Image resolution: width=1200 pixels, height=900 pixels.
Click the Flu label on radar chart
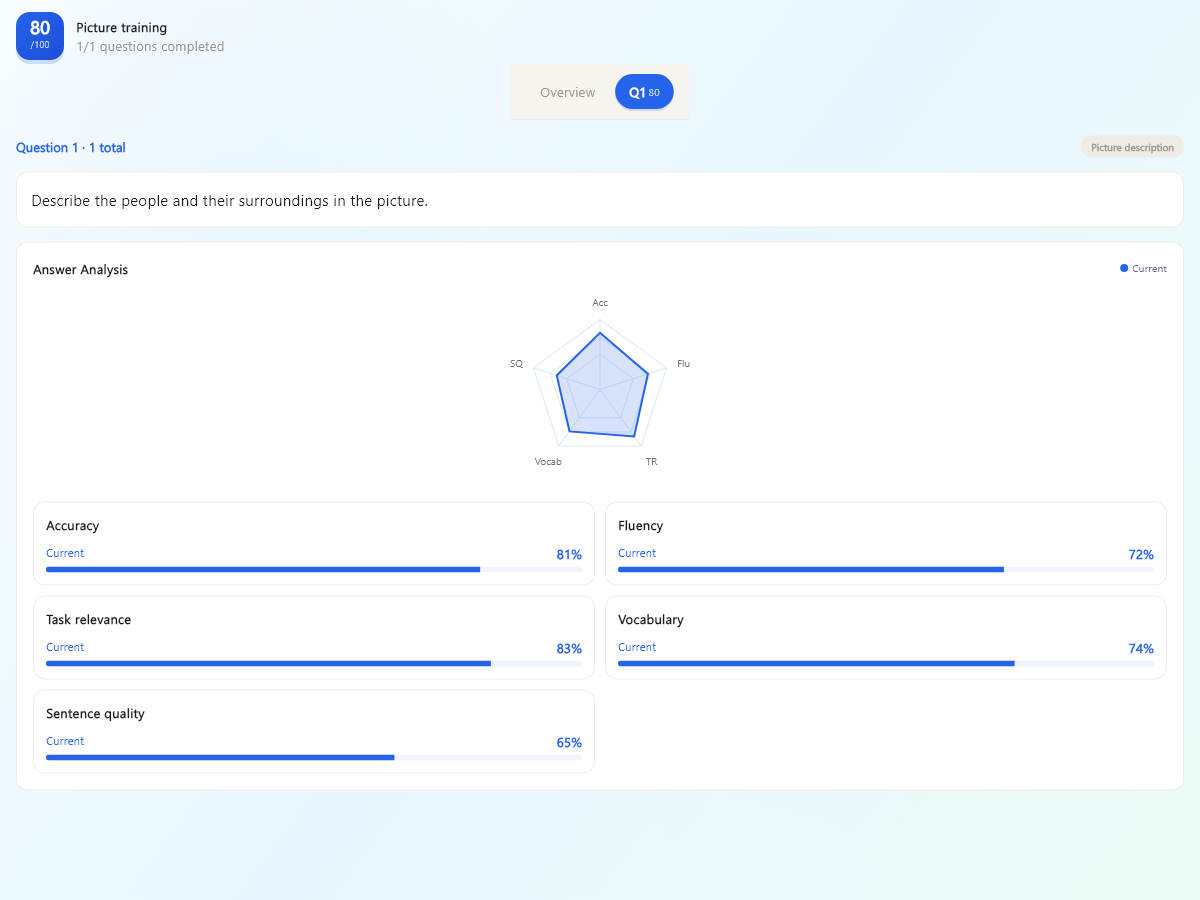(x=683, y=364)
